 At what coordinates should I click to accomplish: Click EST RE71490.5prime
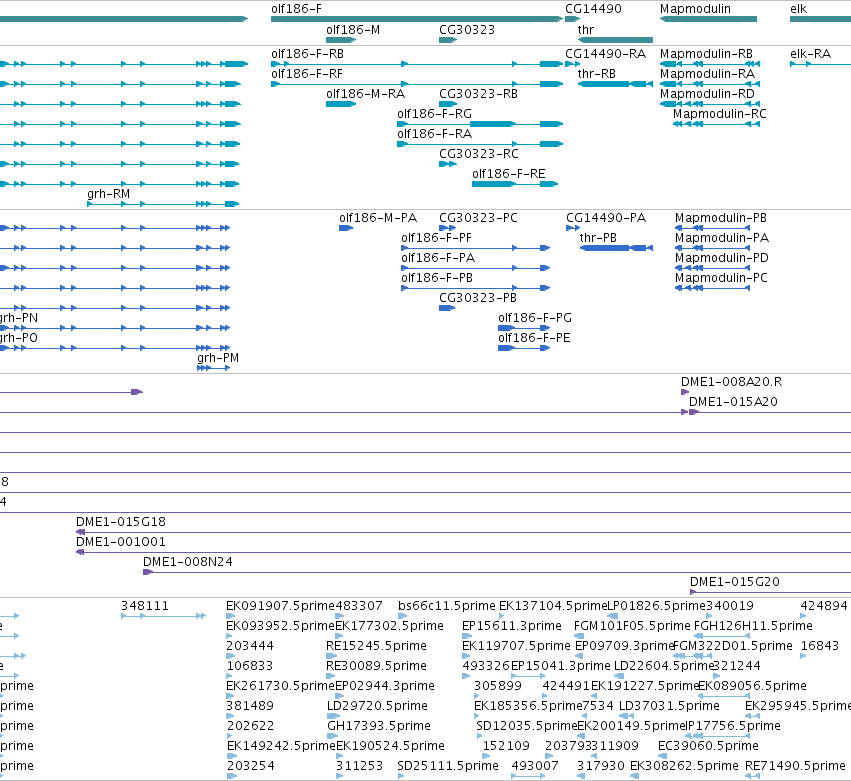tap(752, 776)
